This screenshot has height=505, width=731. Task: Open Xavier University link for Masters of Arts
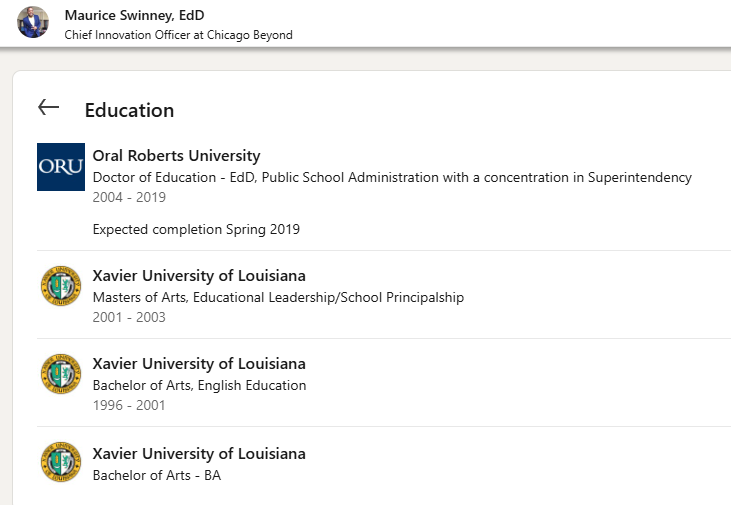[x=199, y=276]
